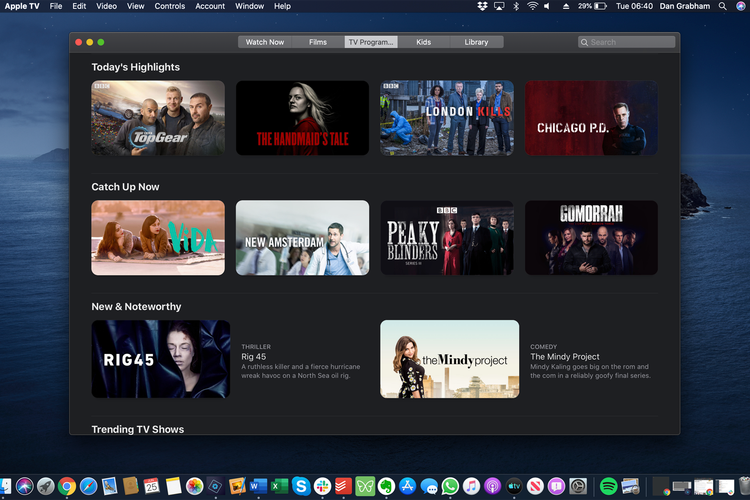Switch to the Films tab
This screenshot has height=500, width=750.
pos(318,42)
